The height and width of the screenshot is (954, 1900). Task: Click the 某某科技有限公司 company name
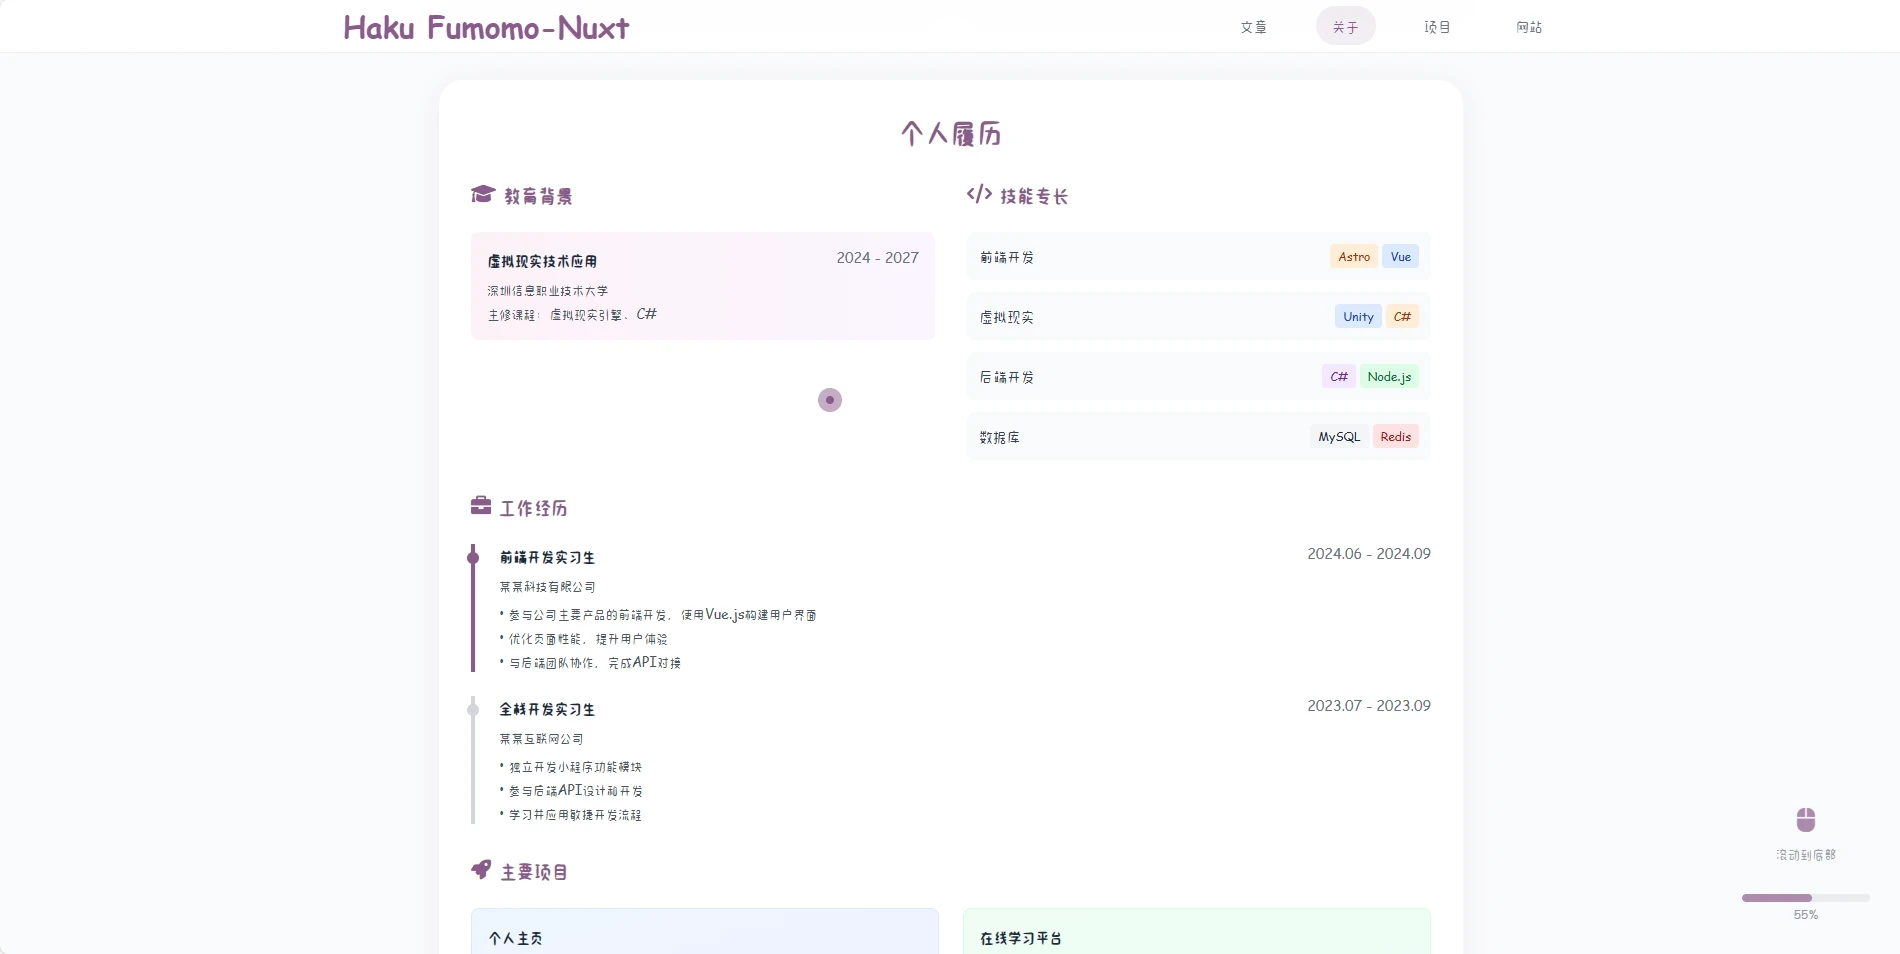click(x=548, y=586)
